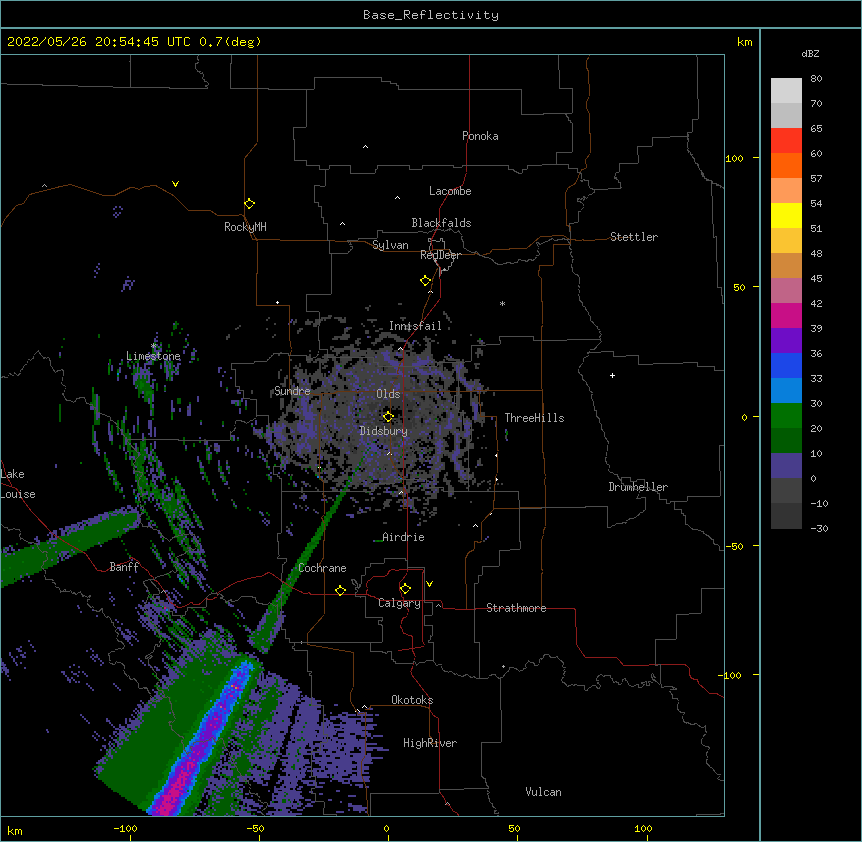
Task: Select the yellow diamond marker between Olds and Didsbury
Action: coord(388,417)
